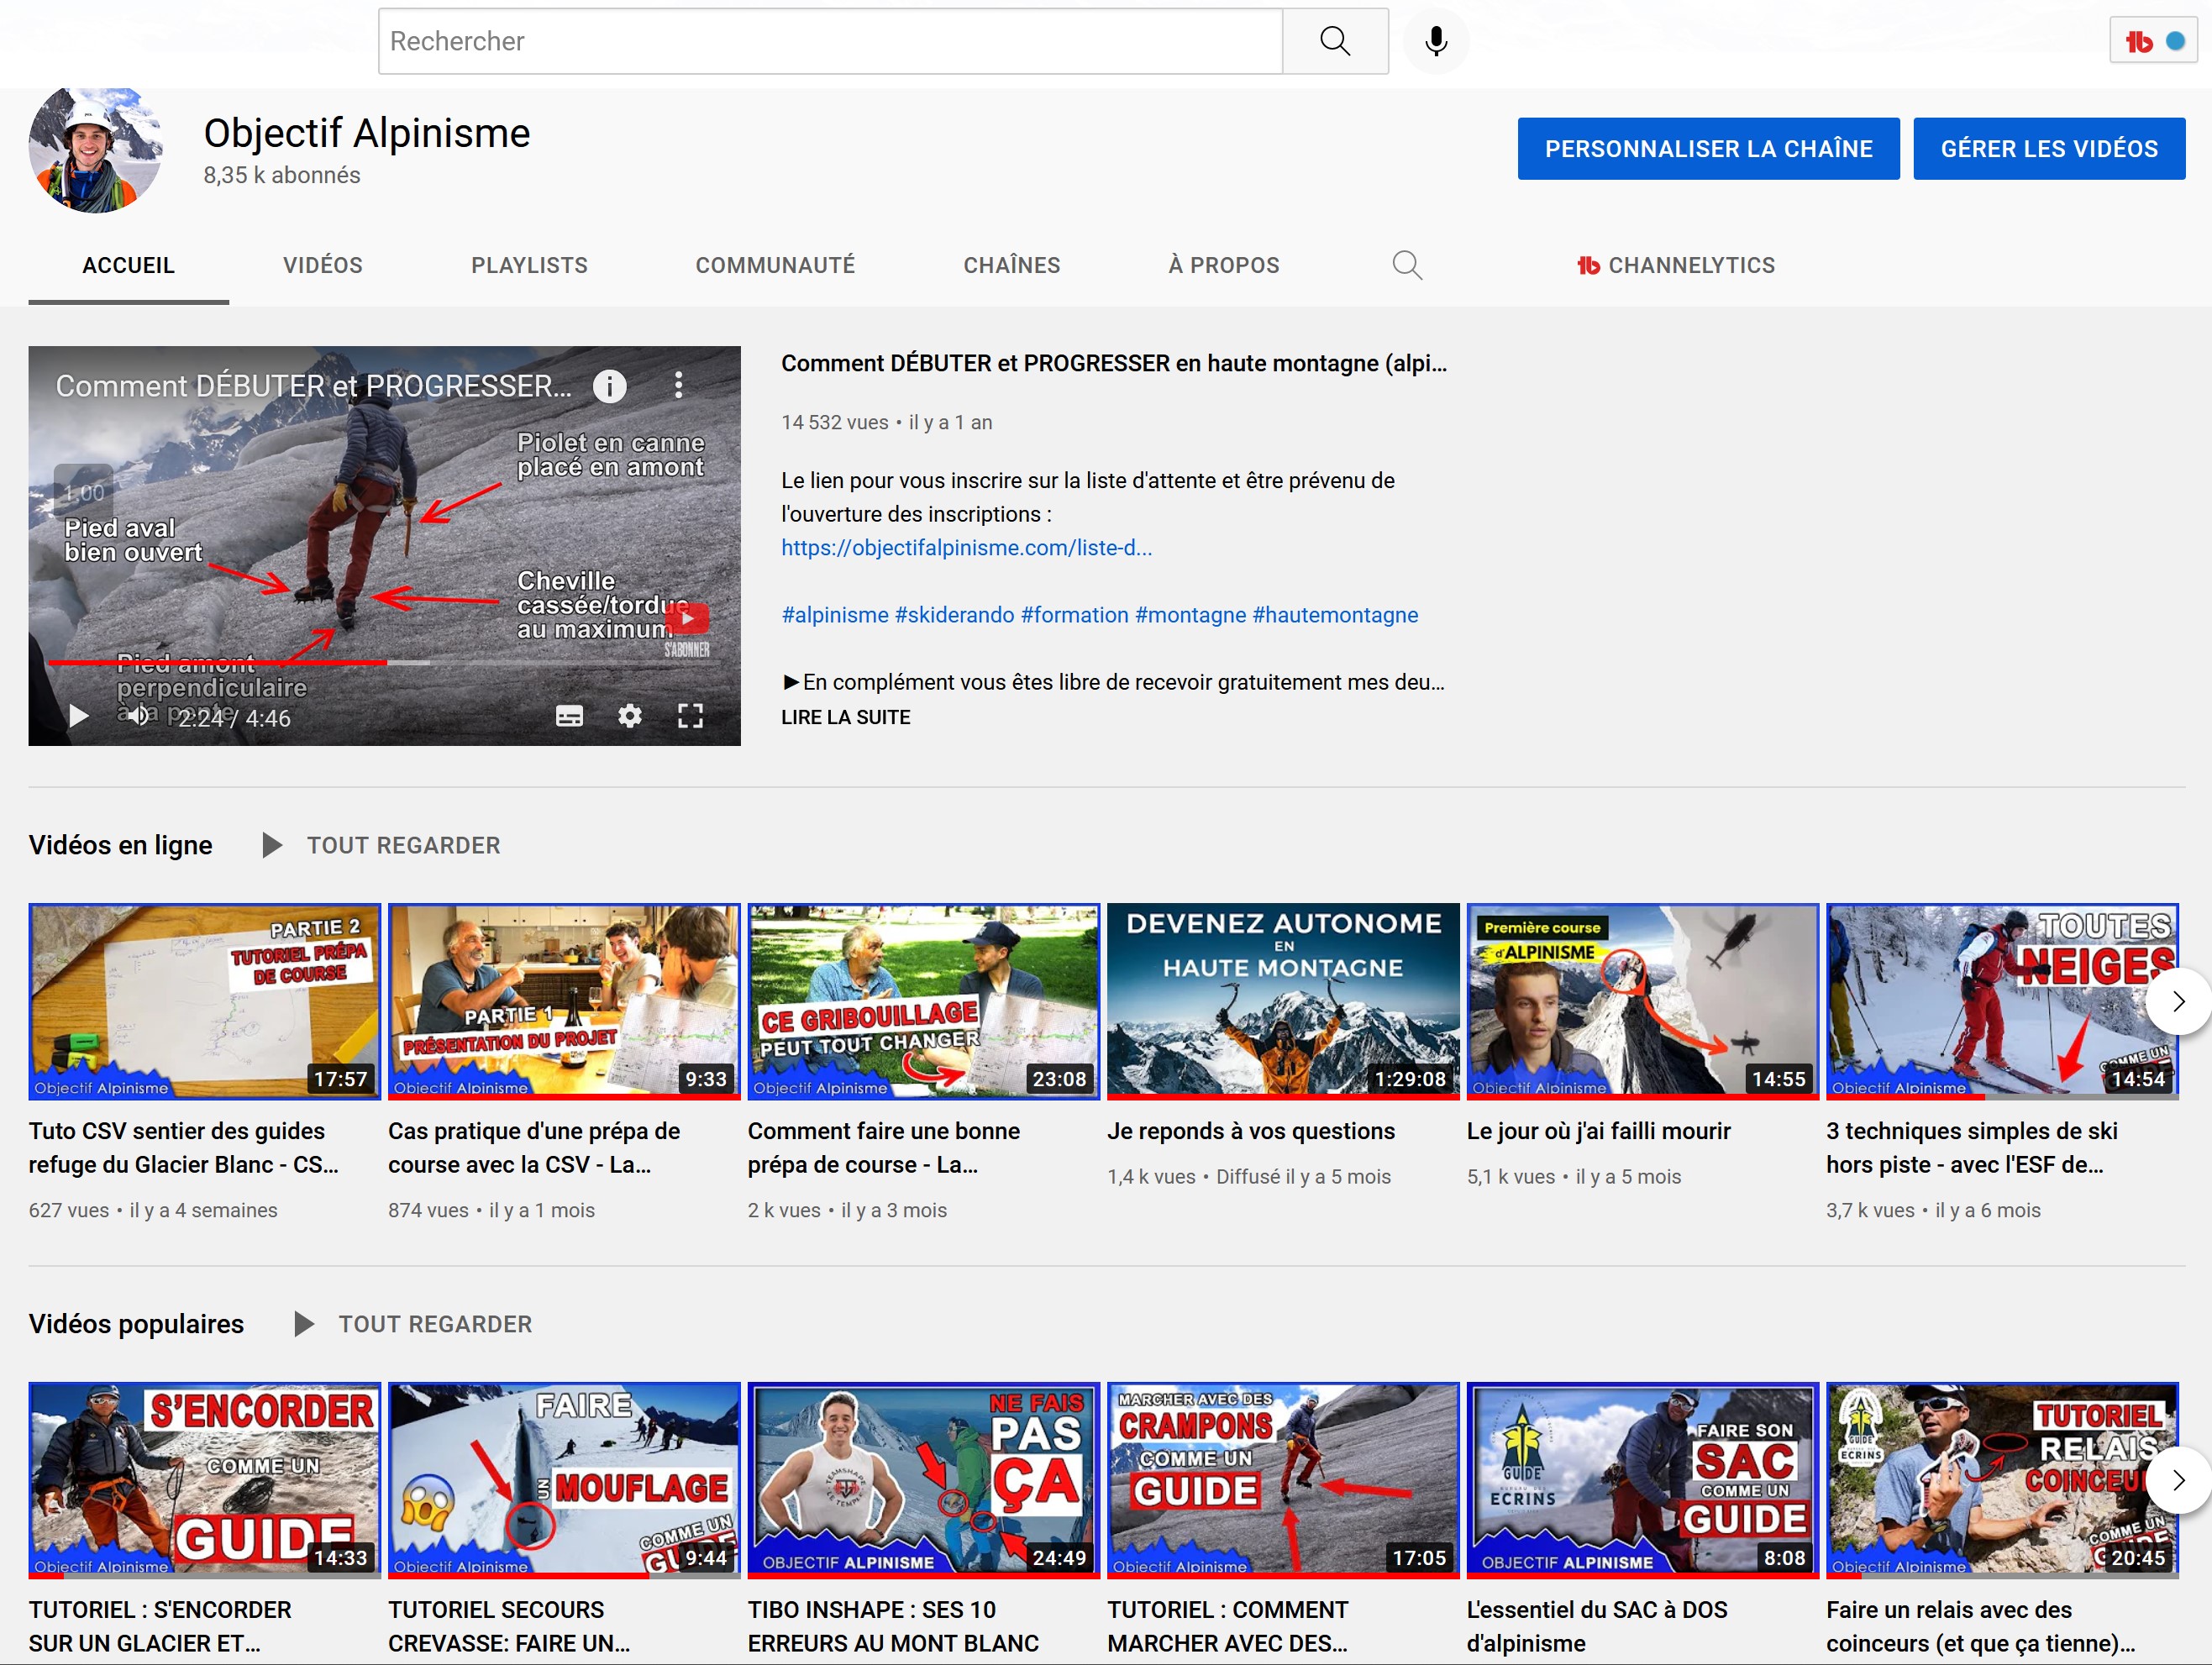Click PERSONNALISER LA CHAÎNE button
Viewport: 2212px width, 1665px height.
(1708, 149)
